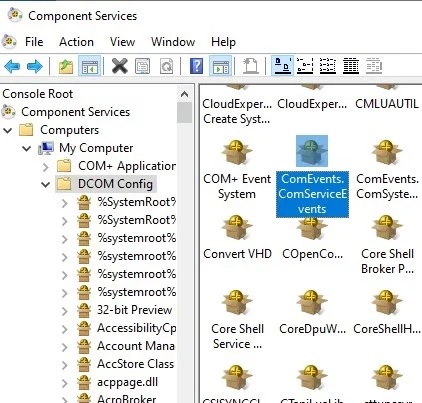The image size is (422, 403).
Task: Open the Help menu
Action: click(223, 42)
